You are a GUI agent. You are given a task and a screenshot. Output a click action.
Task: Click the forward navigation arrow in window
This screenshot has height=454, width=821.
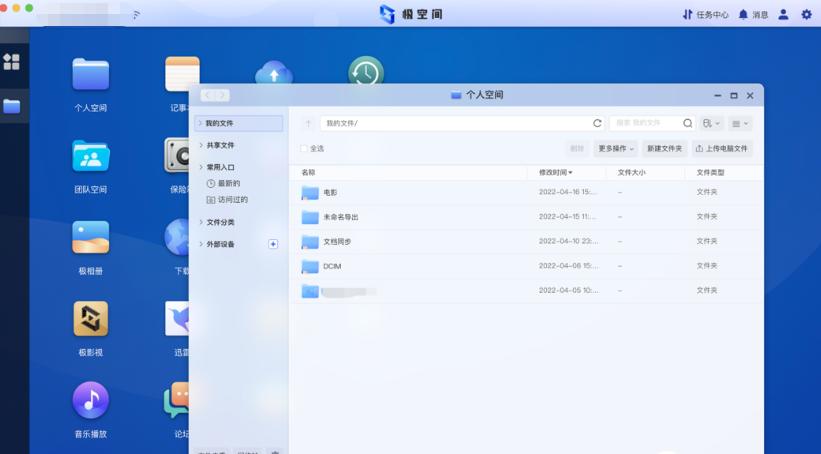click(222, 95)
